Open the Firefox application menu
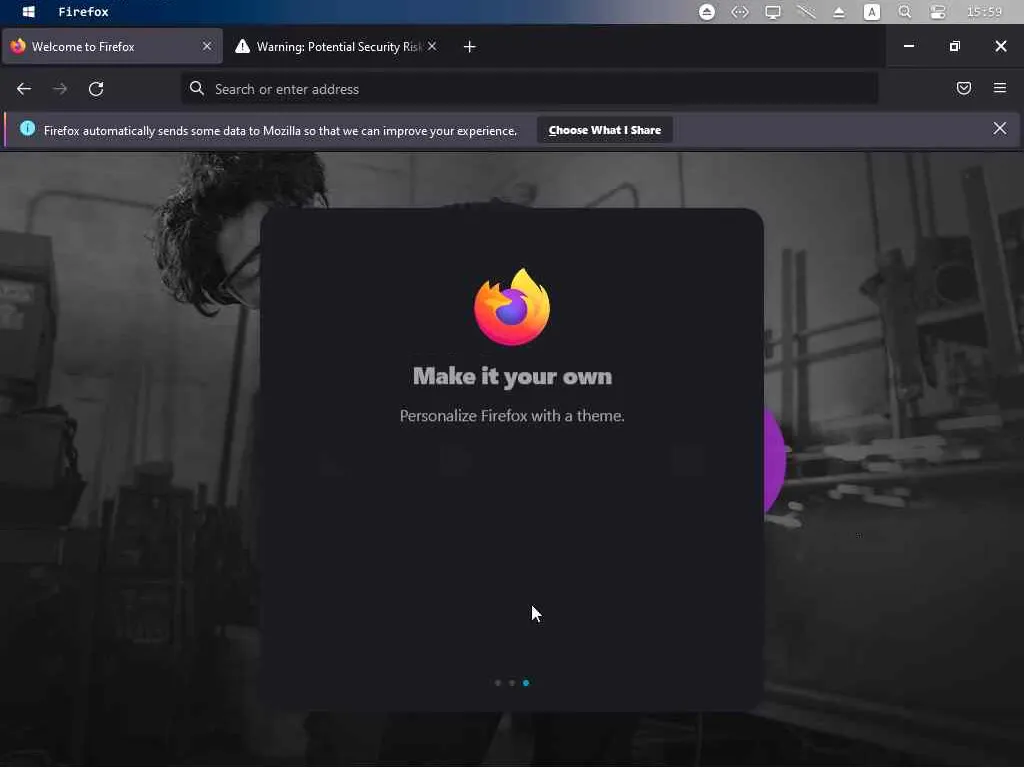Image resolution: width=1024 pixels, height=768 pixels. [1000, 88]
